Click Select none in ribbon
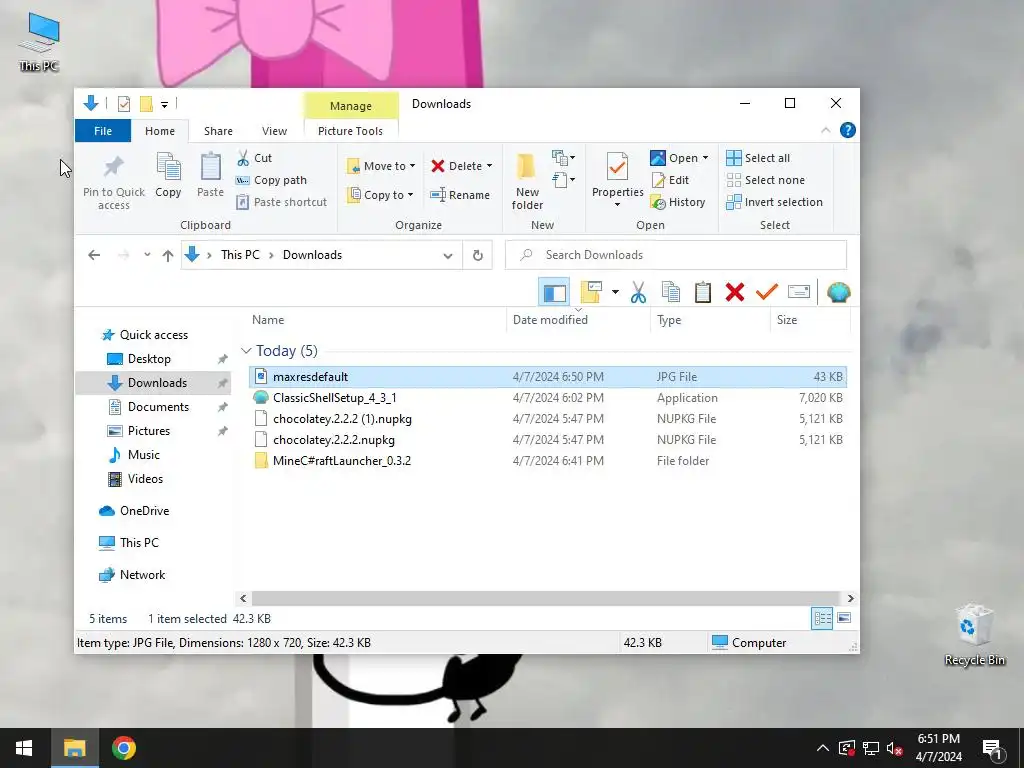Image resolution: width=1024 pixels, height=768 pixels. (x=765, y=180)
